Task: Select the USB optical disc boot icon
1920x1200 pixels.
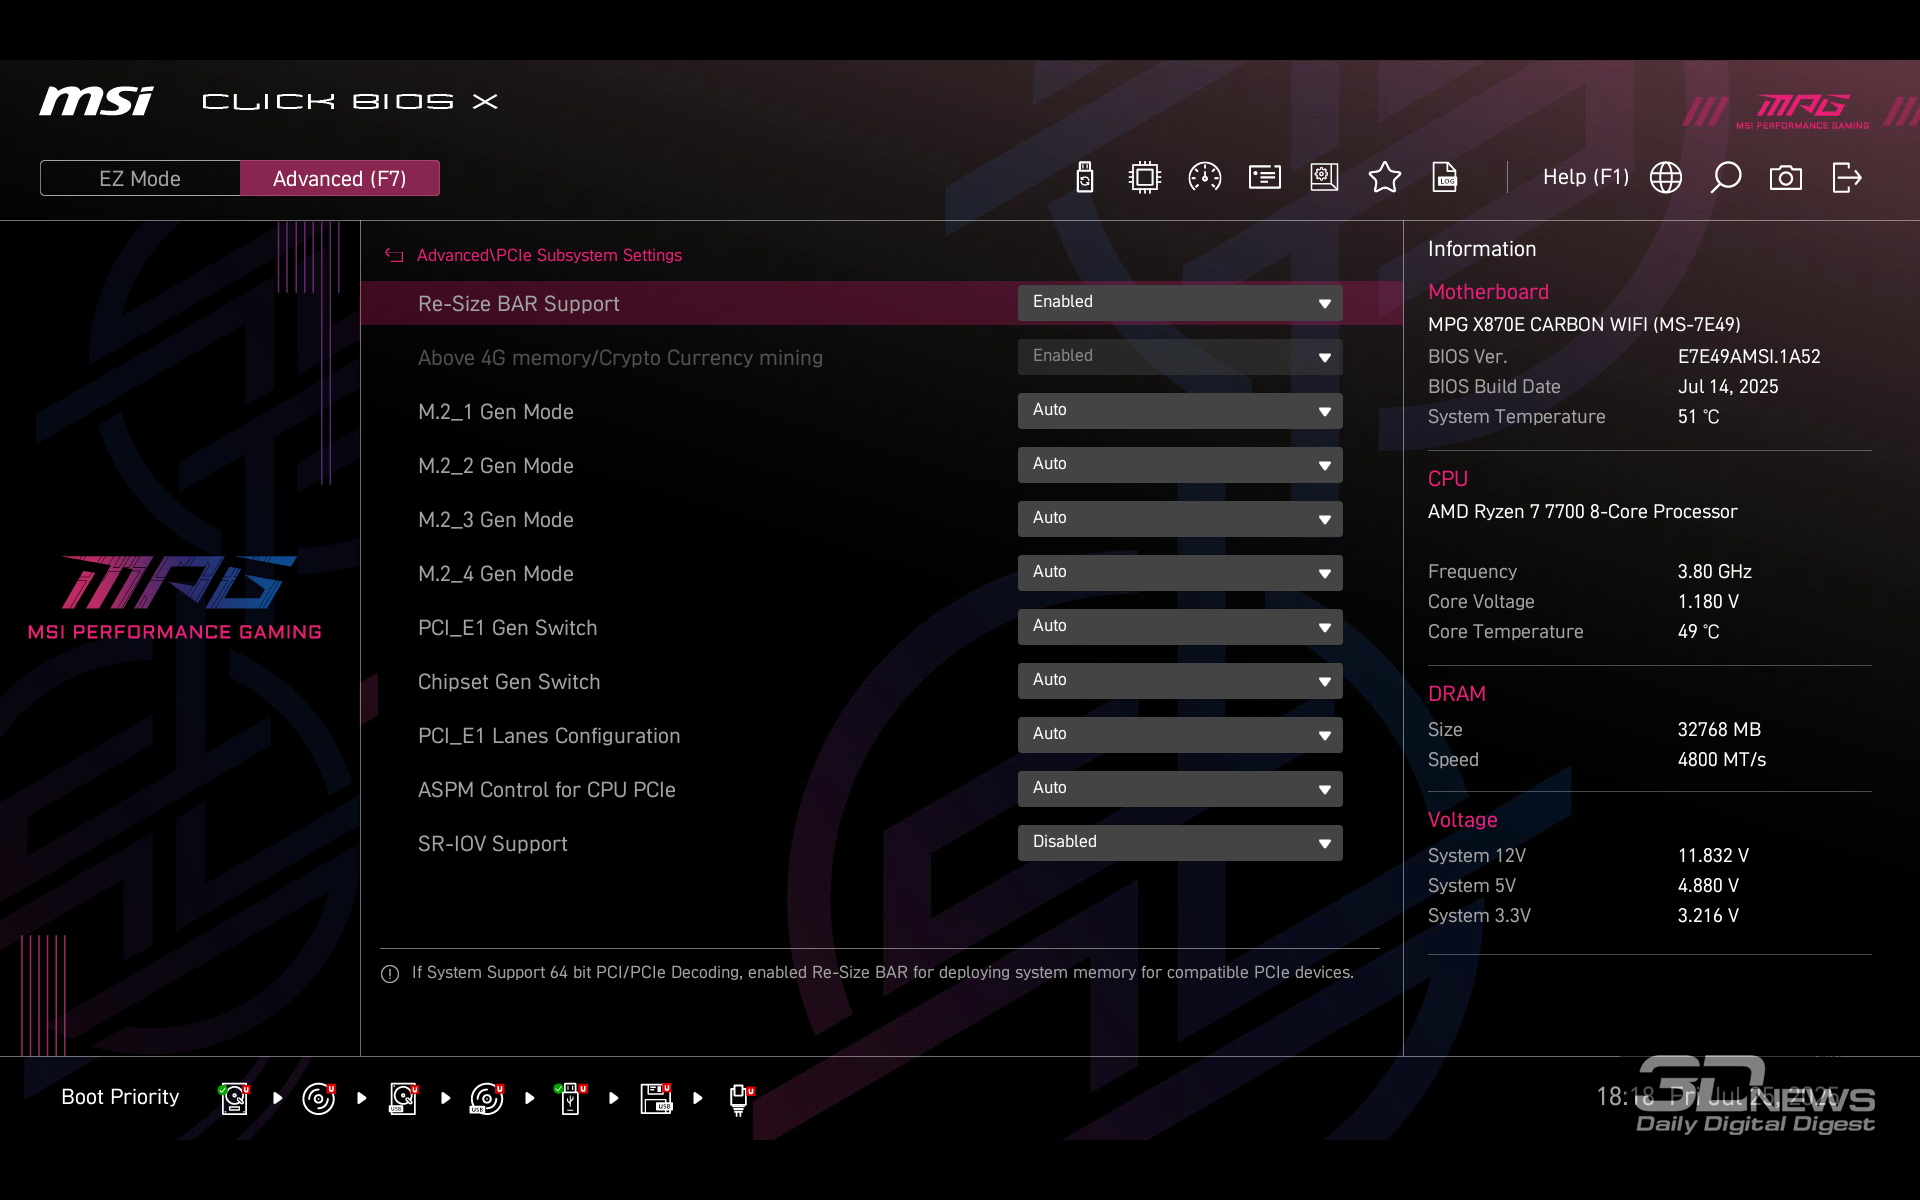Action: point(487,1098)
